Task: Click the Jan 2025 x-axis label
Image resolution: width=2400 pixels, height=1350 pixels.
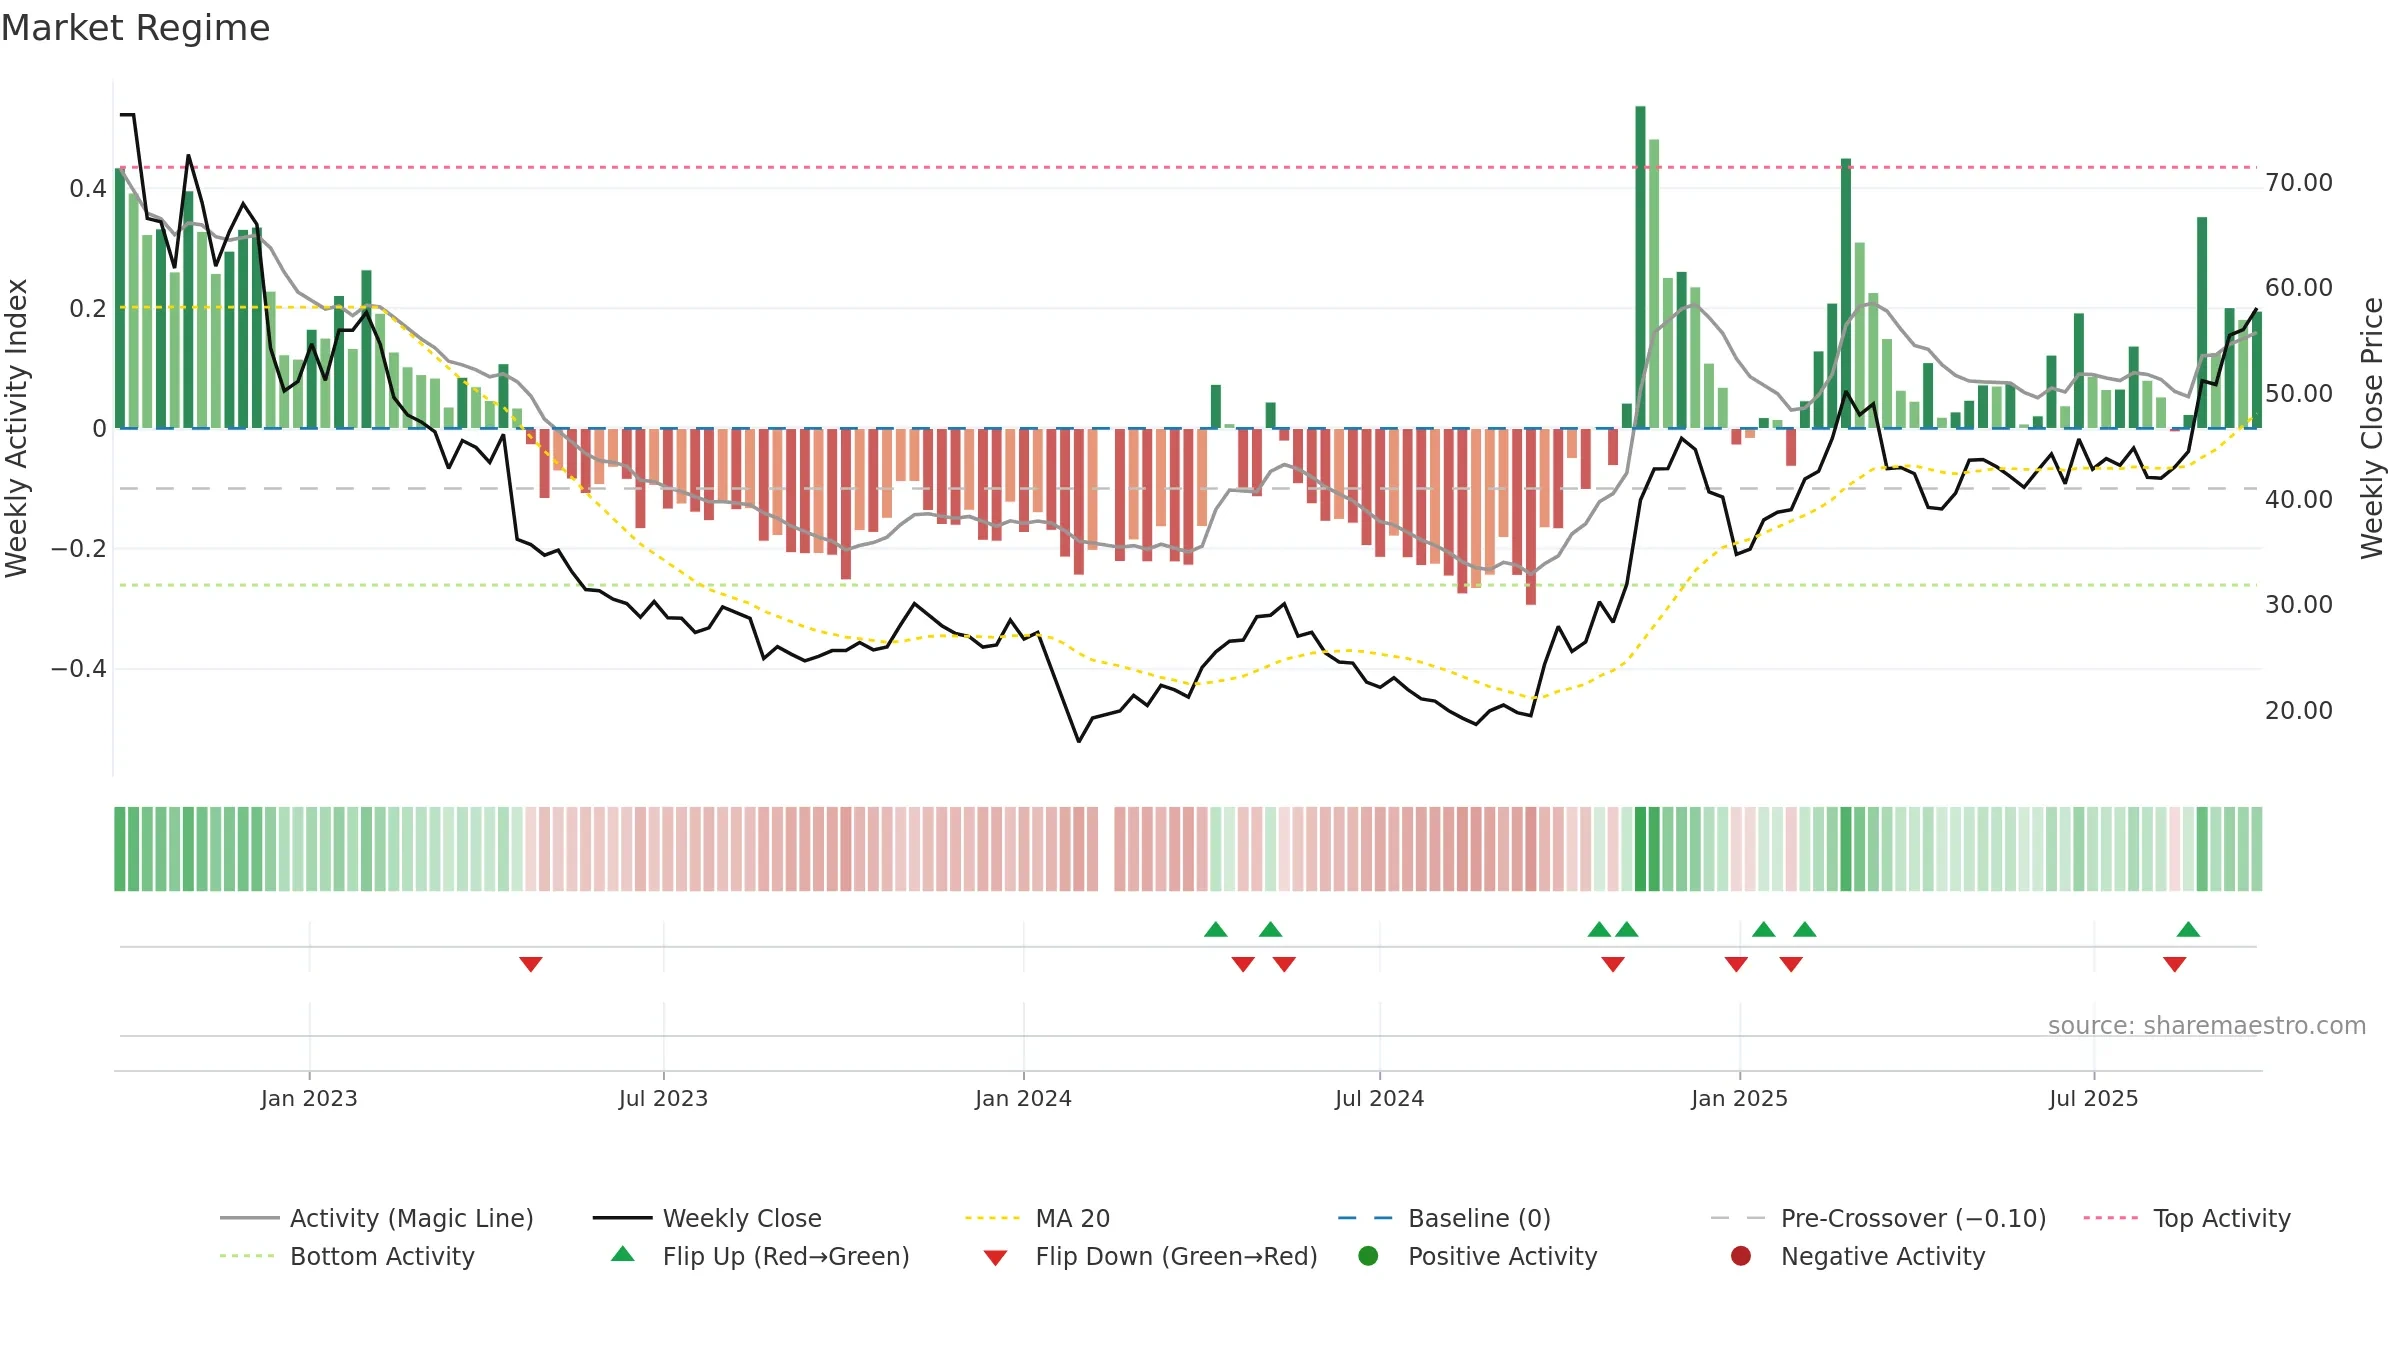Action: tap(1739, 1098)
